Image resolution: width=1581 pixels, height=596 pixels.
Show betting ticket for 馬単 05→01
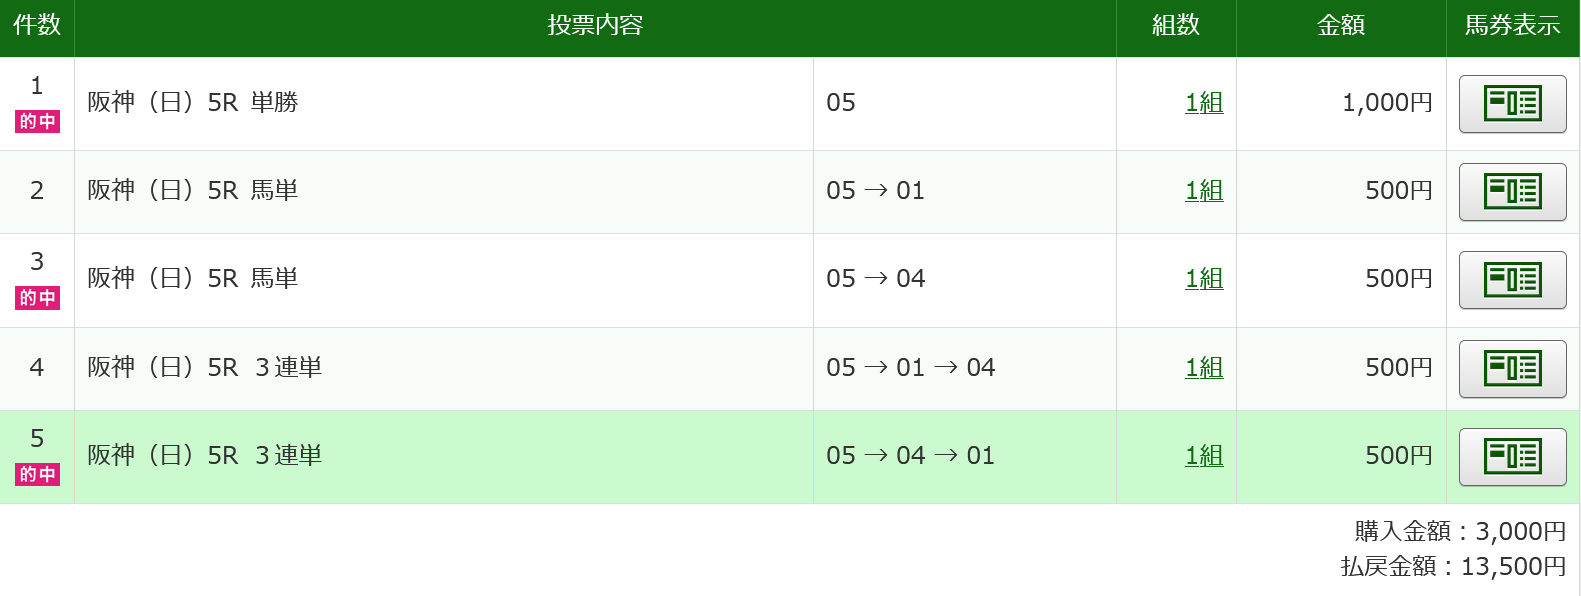pos(1512,192)
